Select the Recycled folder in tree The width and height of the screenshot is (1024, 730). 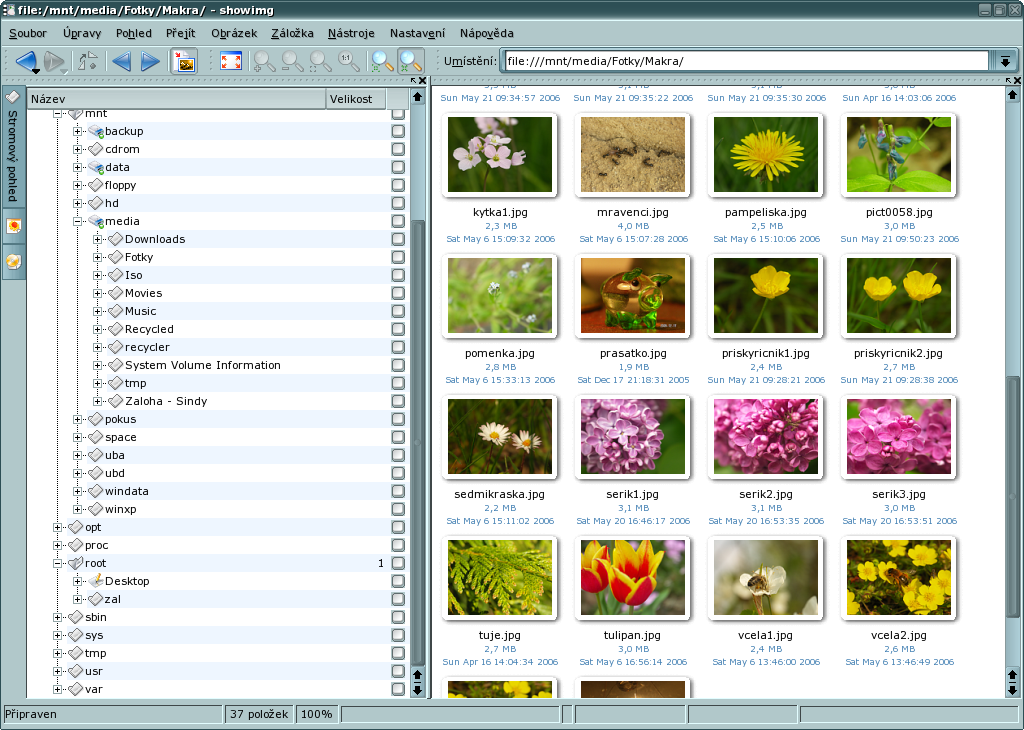149,329
